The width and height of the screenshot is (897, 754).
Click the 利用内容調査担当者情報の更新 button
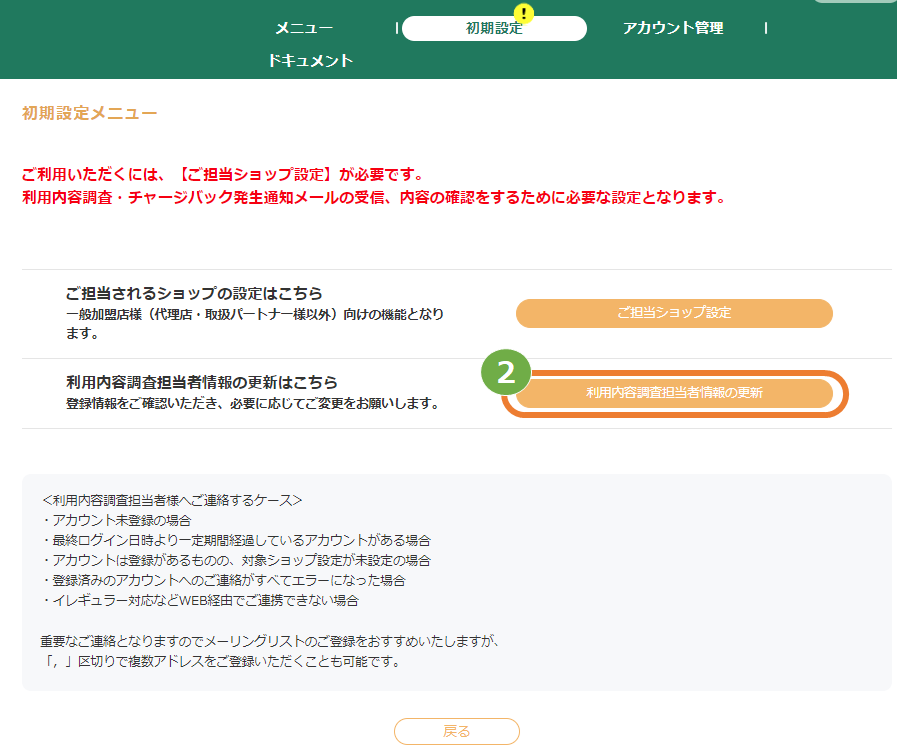point(674,393)
